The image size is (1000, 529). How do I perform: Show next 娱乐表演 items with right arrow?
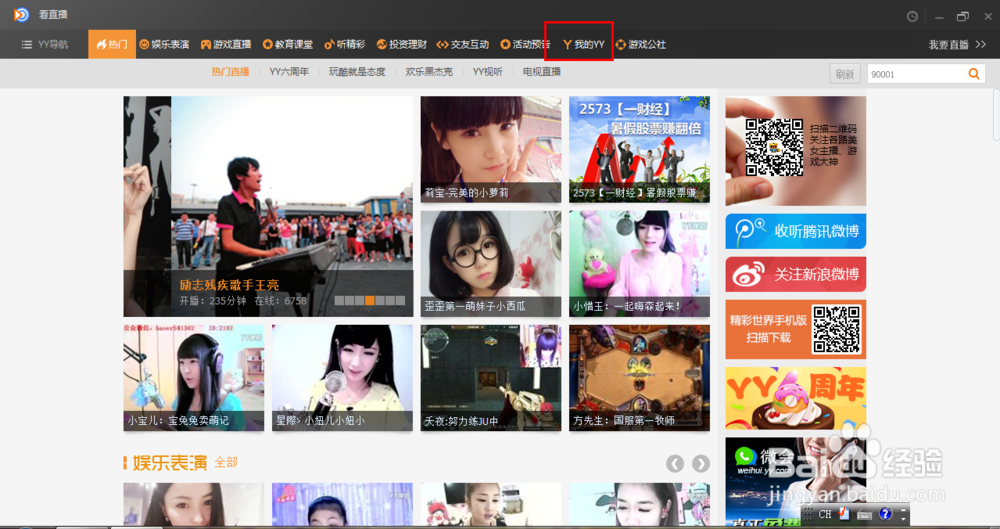pos(701,464)
